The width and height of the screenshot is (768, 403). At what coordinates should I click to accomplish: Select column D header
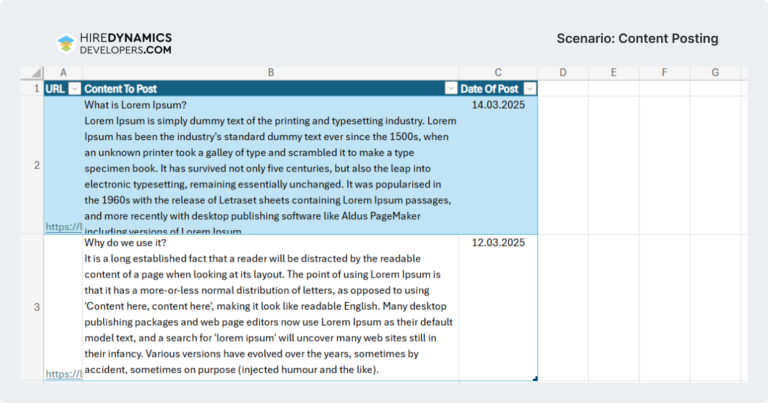563,73
